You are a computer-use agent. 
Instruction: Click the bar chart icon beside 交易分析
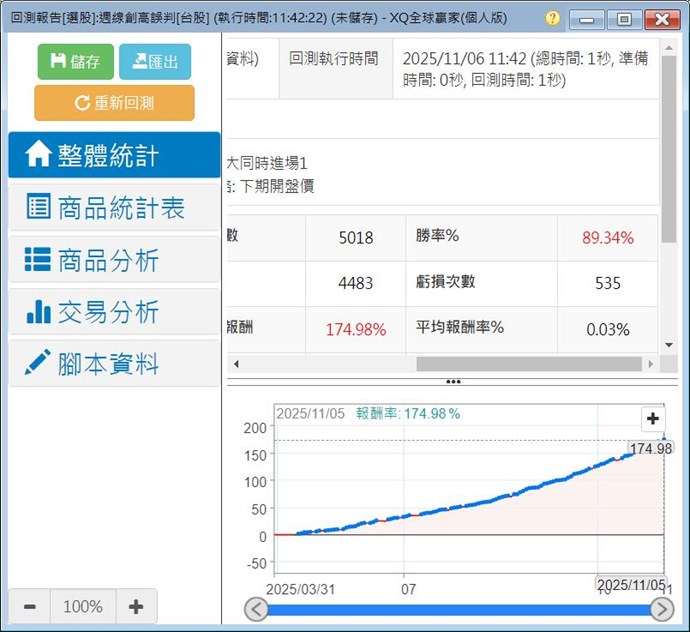[x=38, y=312]
